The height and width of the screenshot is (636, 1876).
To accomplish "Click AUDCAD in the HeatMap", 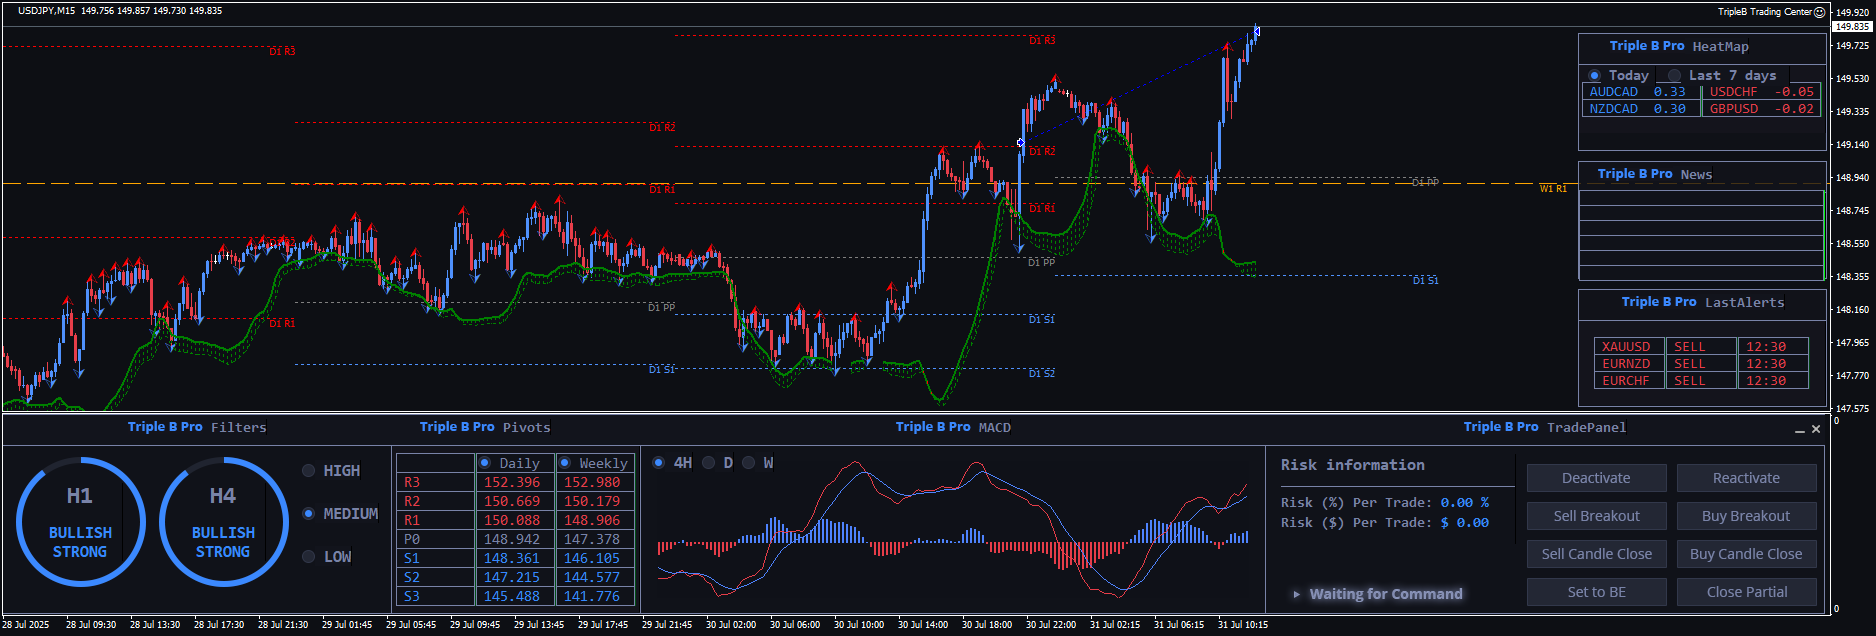I will [x=1614, y=92].
